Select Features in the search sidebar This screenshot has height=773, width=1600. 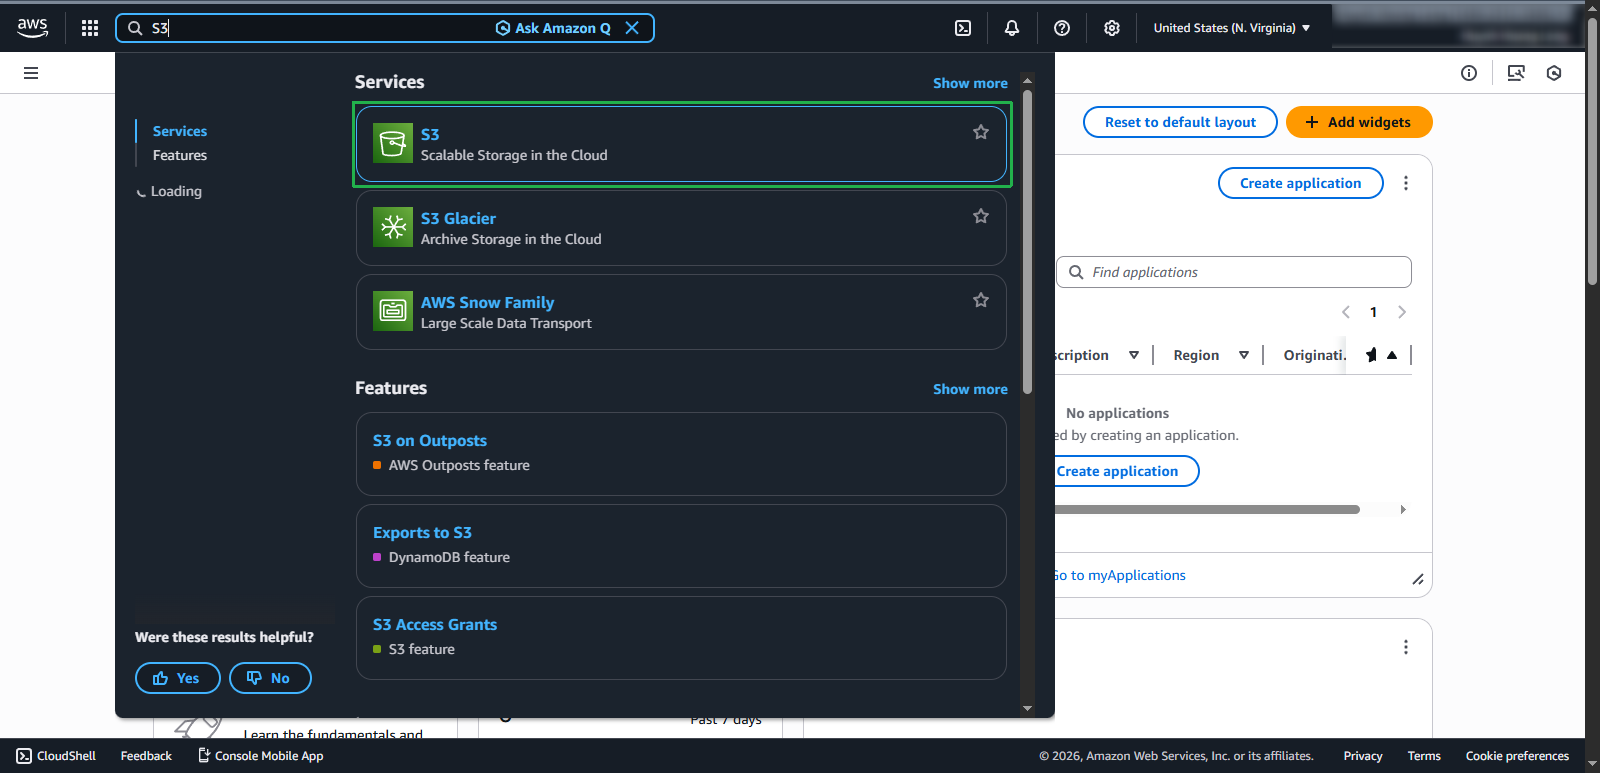tap(180, 155)
